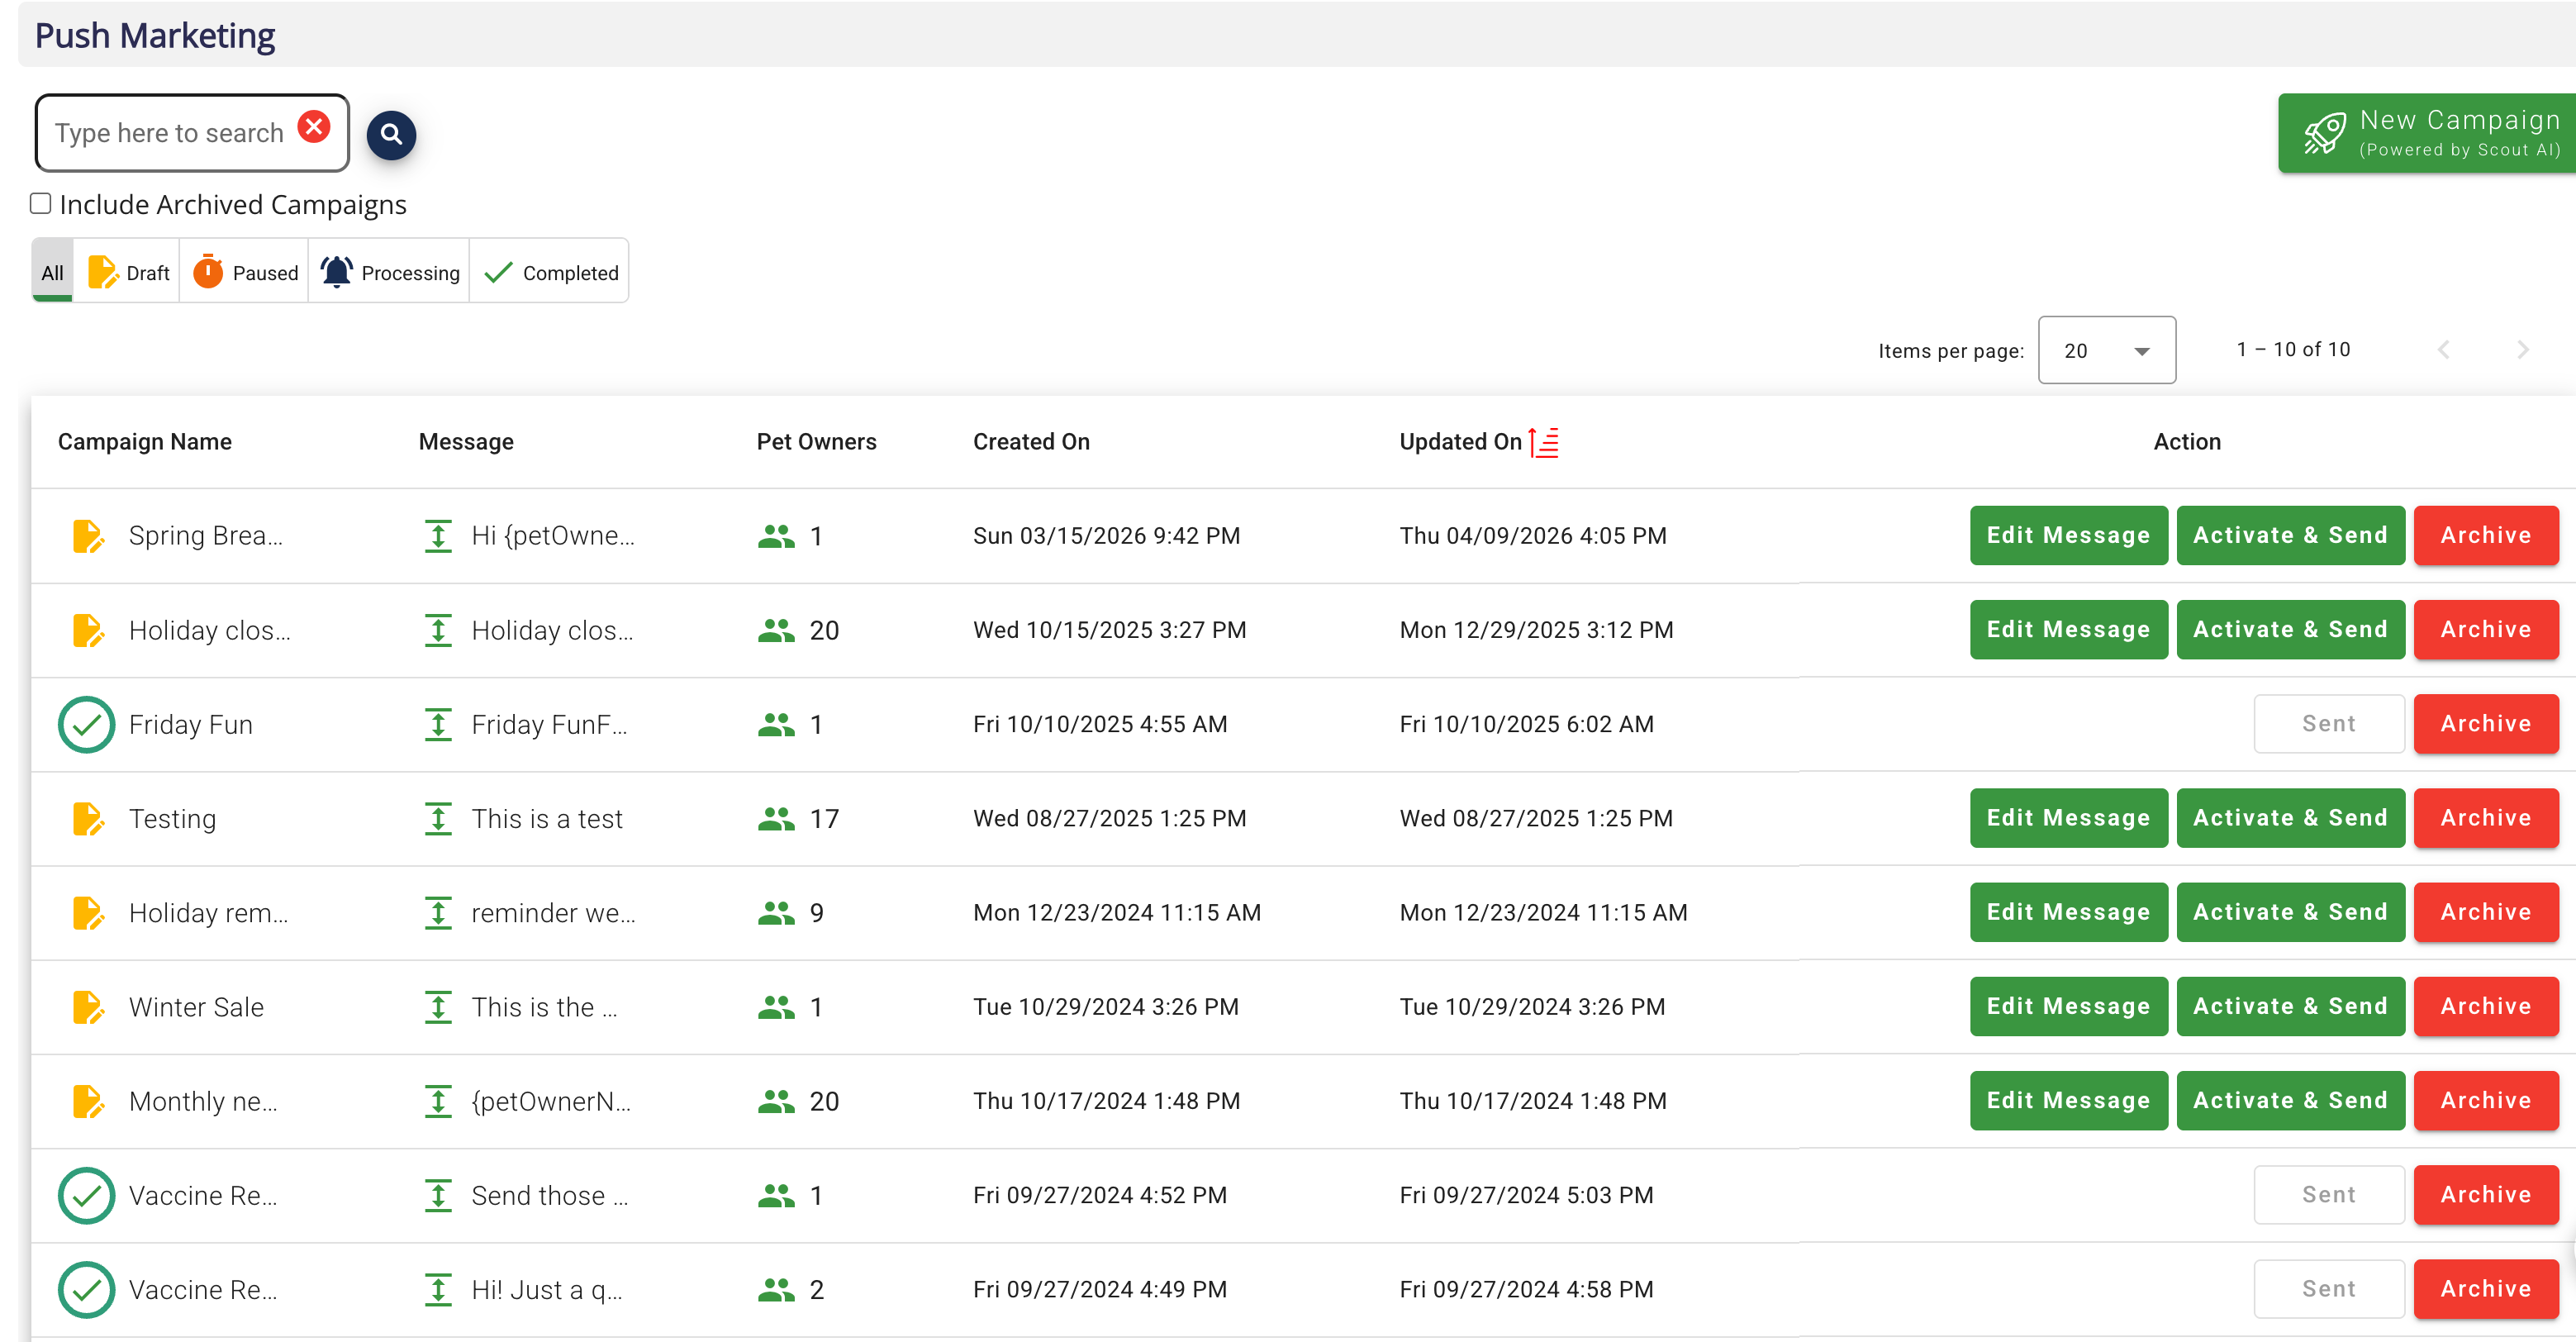
Task: Click pet owners icon in Holiday closure row
Action: coord(775,630)
